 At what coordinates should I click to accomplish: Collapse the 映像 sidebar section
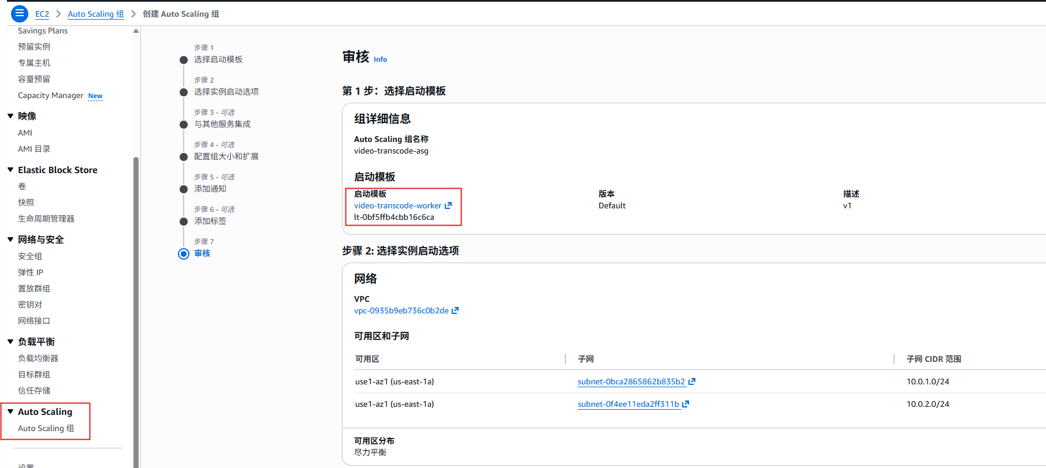pyautogui.click(x=10, y=116)
